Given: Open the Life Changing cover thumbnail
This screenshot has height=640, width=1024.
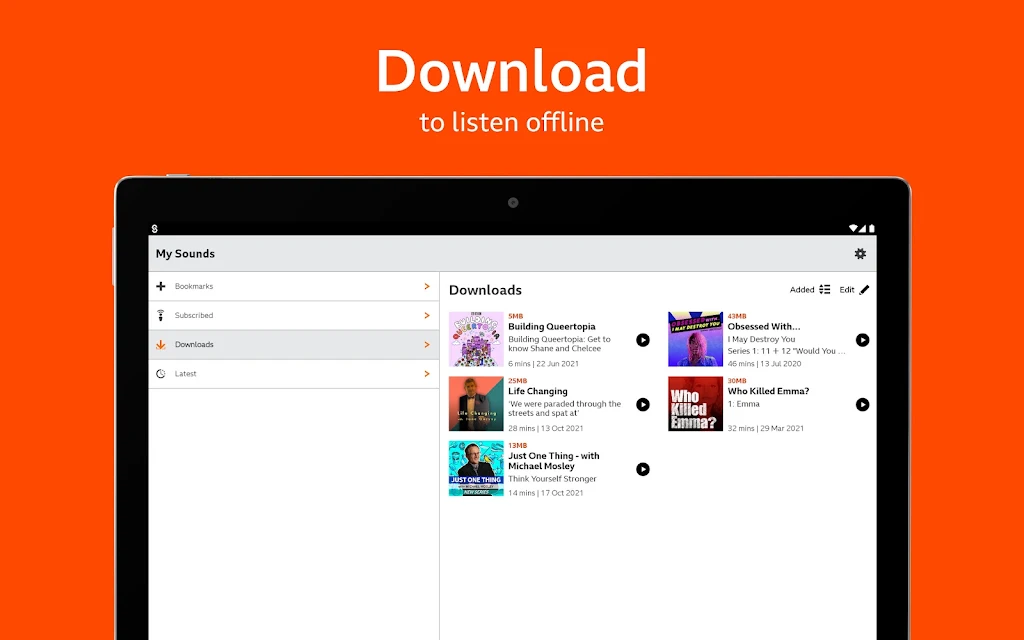Looking at the screenshot, I should pos(476,404).
